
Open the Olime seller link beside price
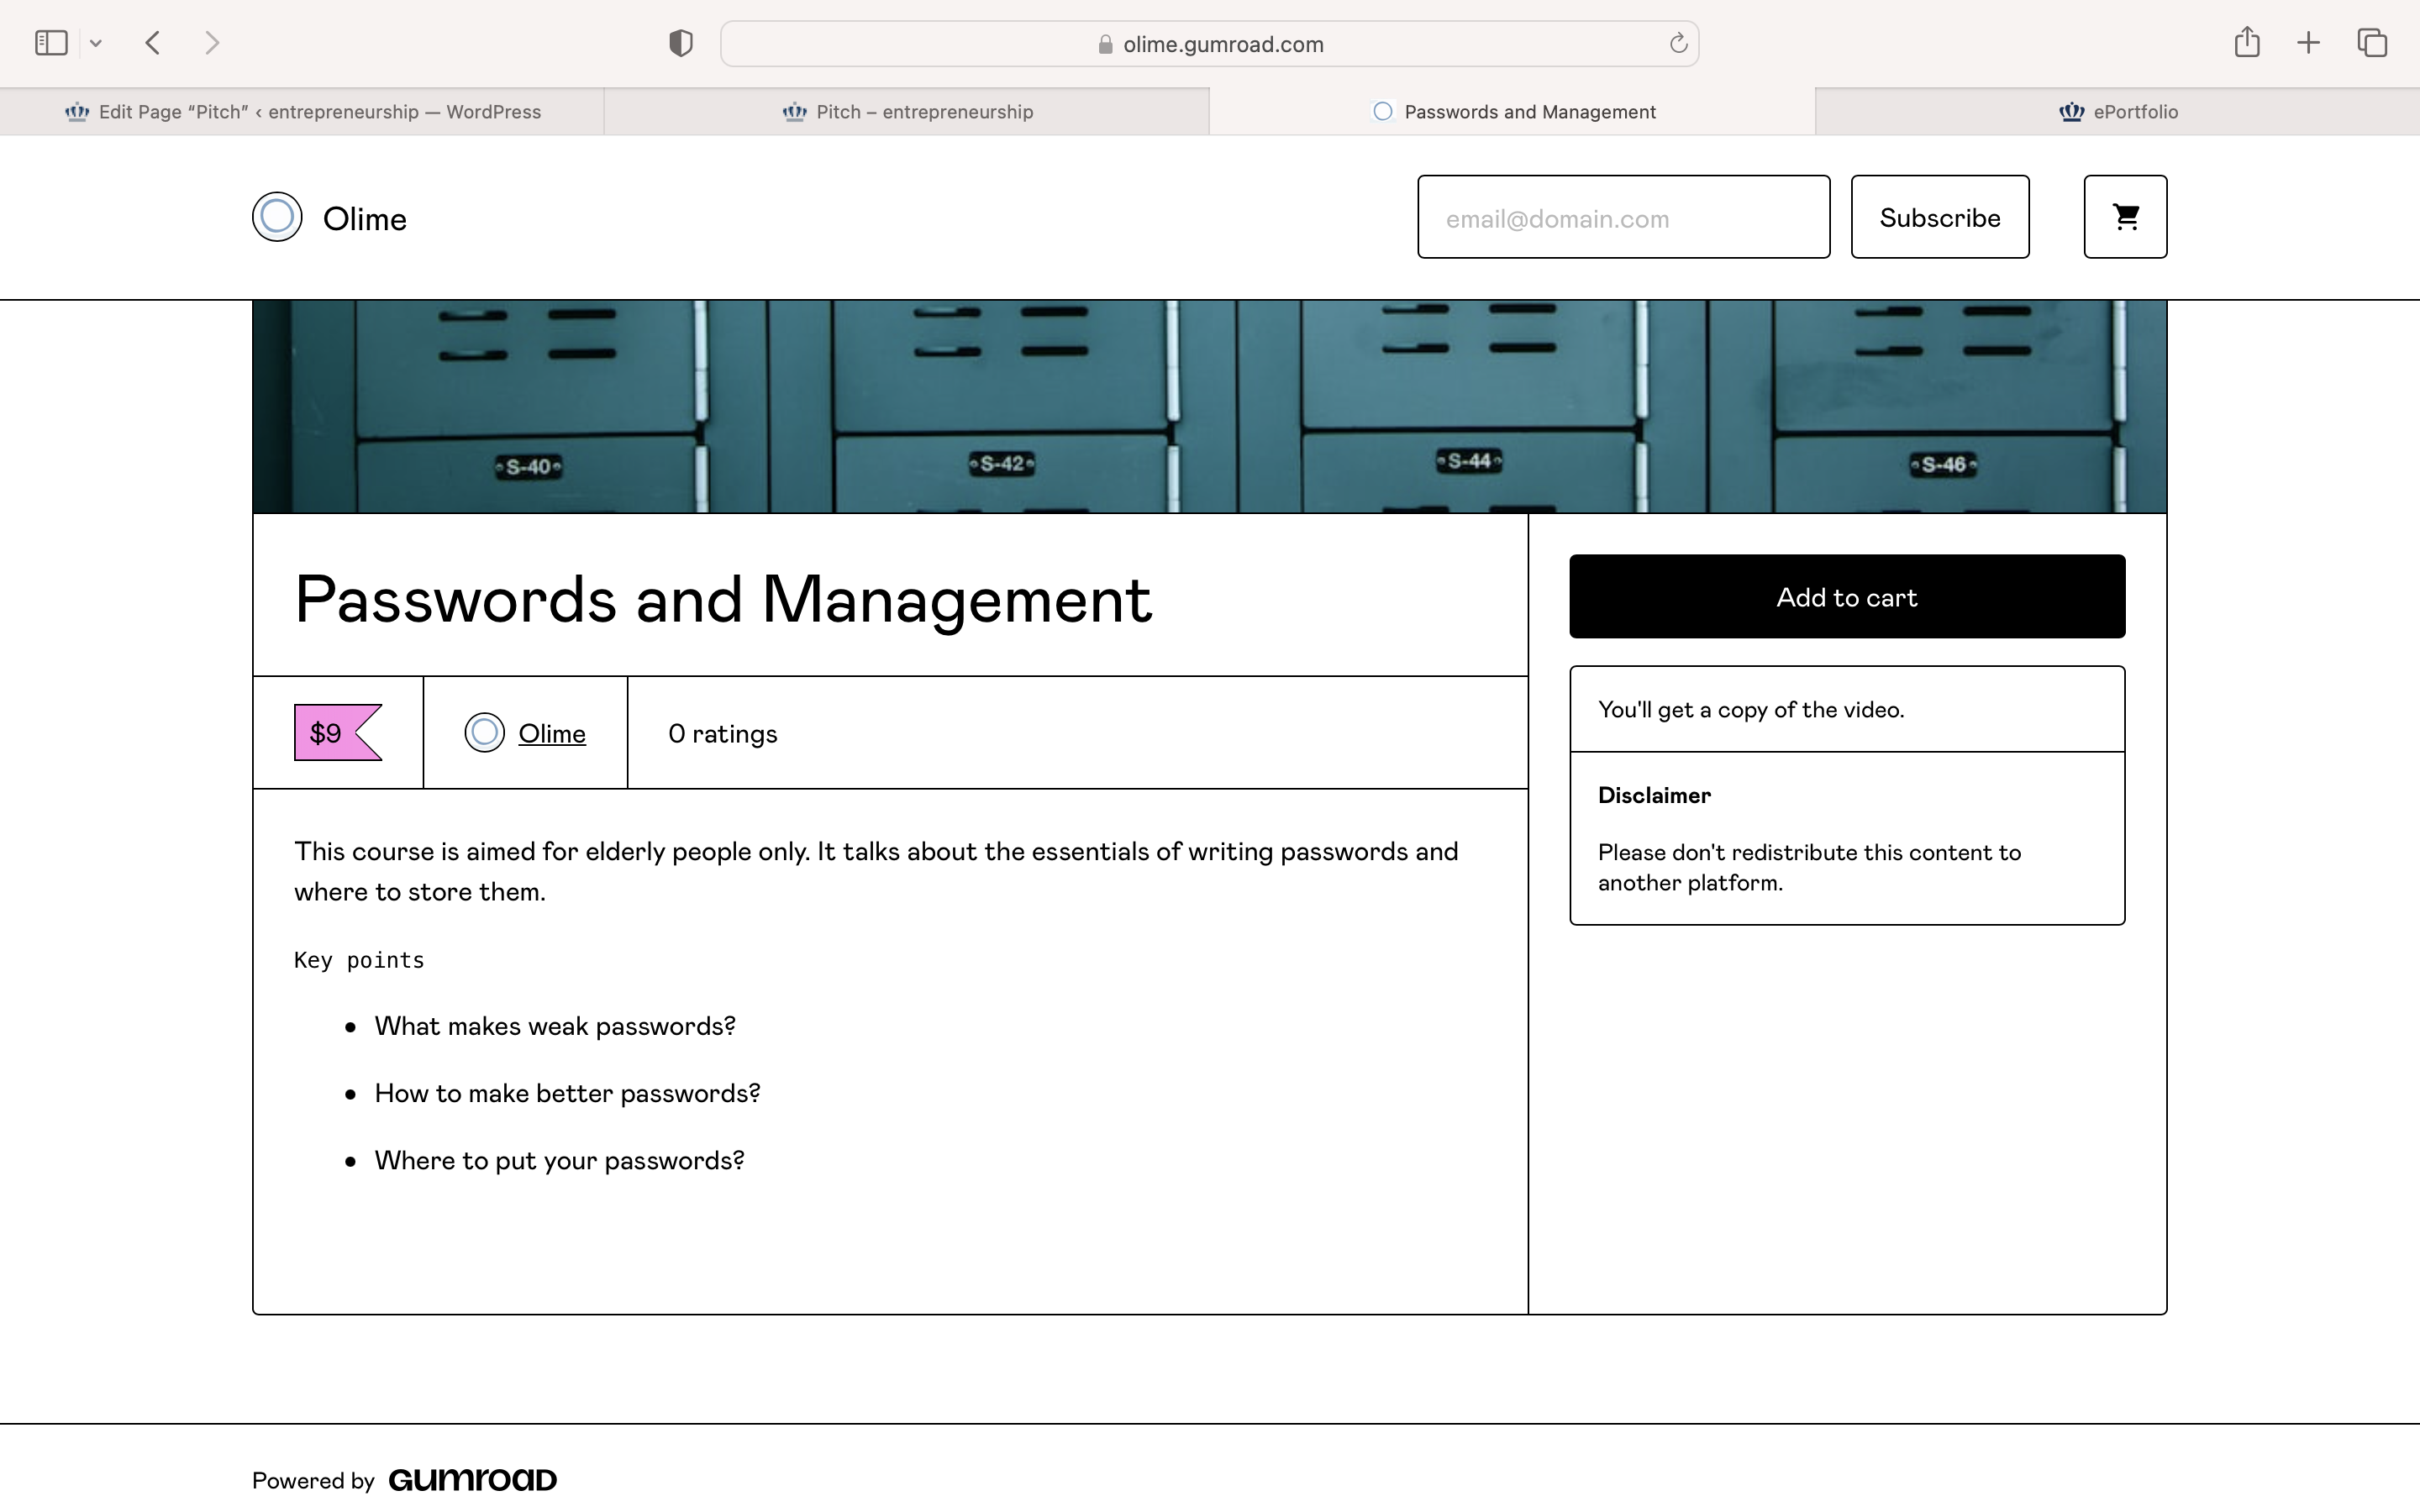pyautogui.click(x=551, y=734)
